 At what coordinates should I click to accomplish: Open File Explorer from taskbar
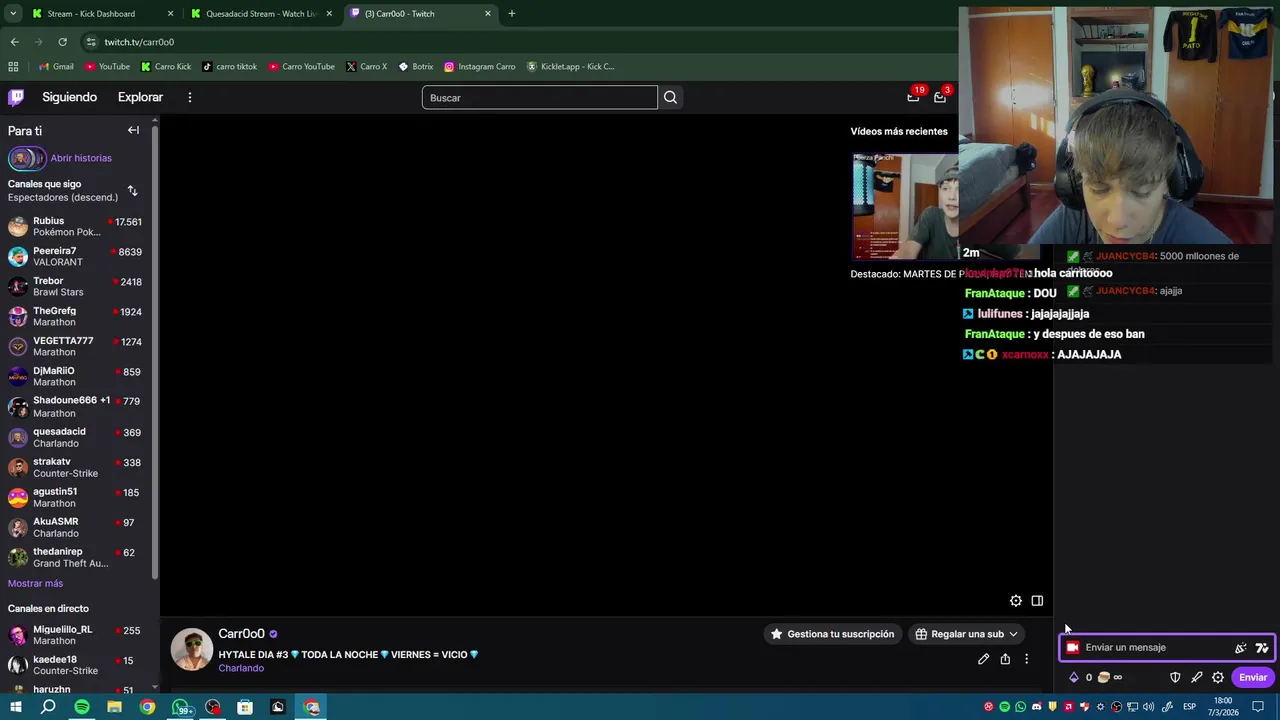point(114,707)
